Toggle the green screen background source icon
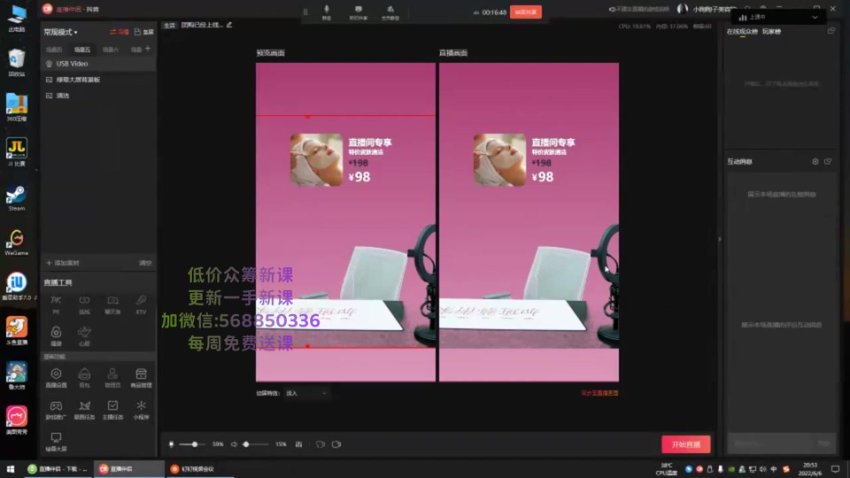This screenshot has width=850, height=478. [49, 80]
